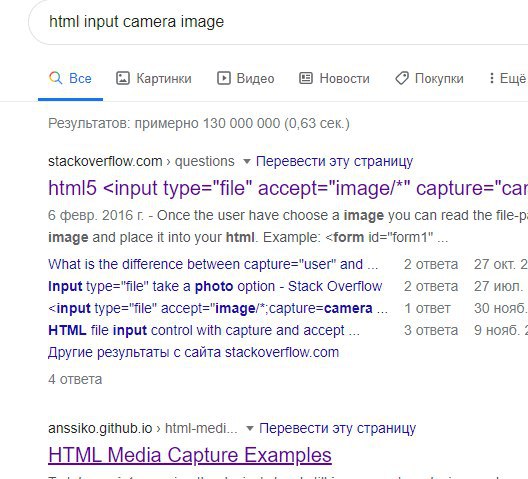The width and height of the screenshot is (528, 479).
Task: Click the three-dot icon beside Ещё
Action: 492,78
